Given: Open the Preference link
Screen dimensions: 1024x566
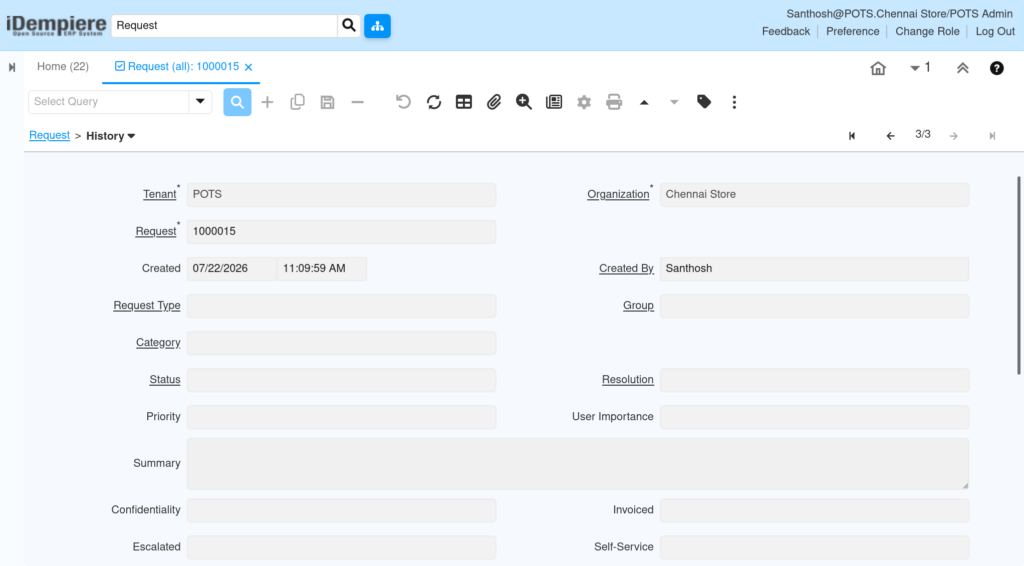Looking at the screenshot, I should (x=852, y=31).
